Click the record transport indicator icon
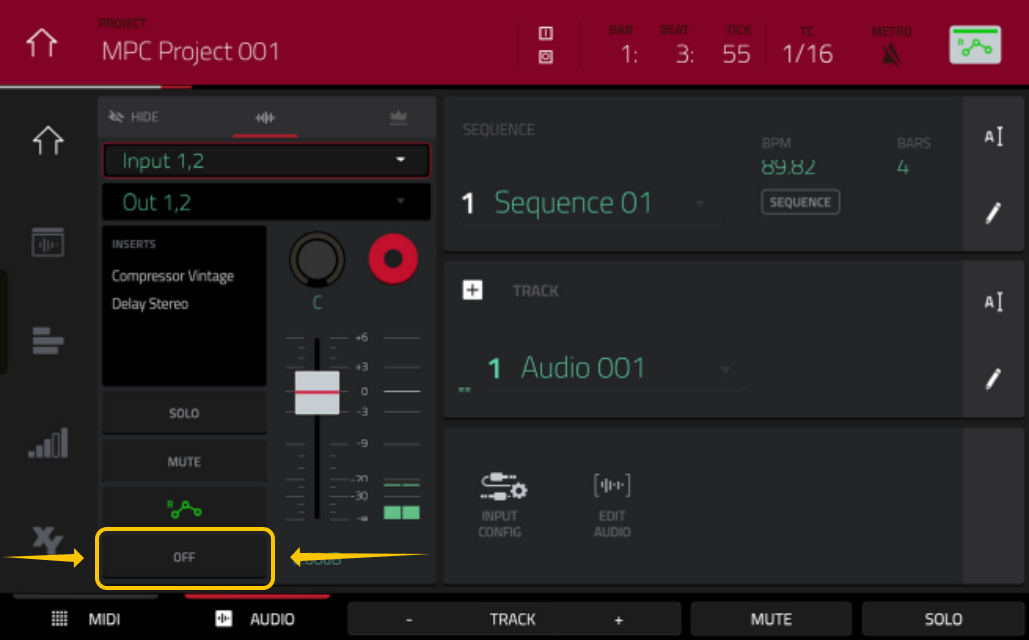The width and height of the screenshot is (1029, 640). tap(545, 57)
